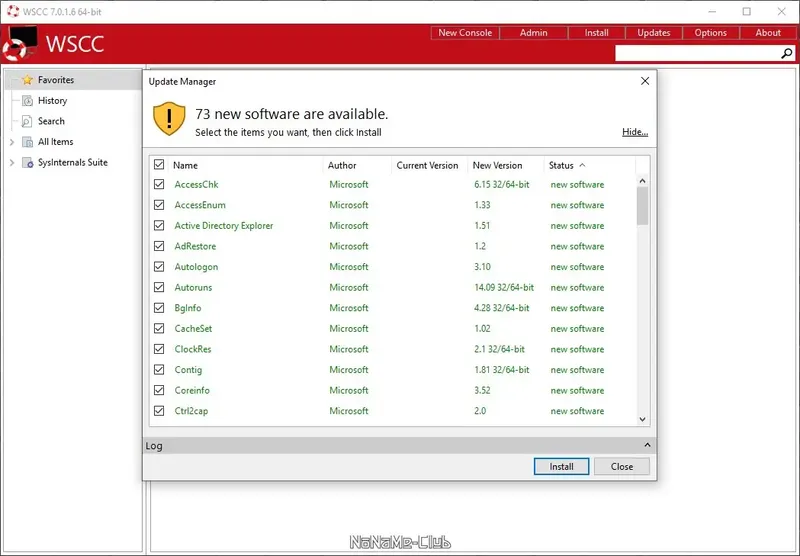Image resolution: width=800 pixels, height=556 pixels.
Task: Select Search in the sidebar
Action: pyautogui.click(x=51, y=121)
